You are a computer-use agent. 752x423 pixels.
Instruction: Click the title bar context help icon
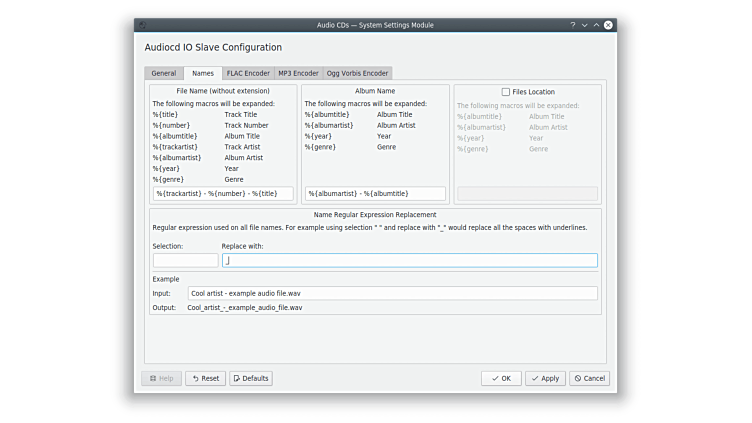pos(573,24)
